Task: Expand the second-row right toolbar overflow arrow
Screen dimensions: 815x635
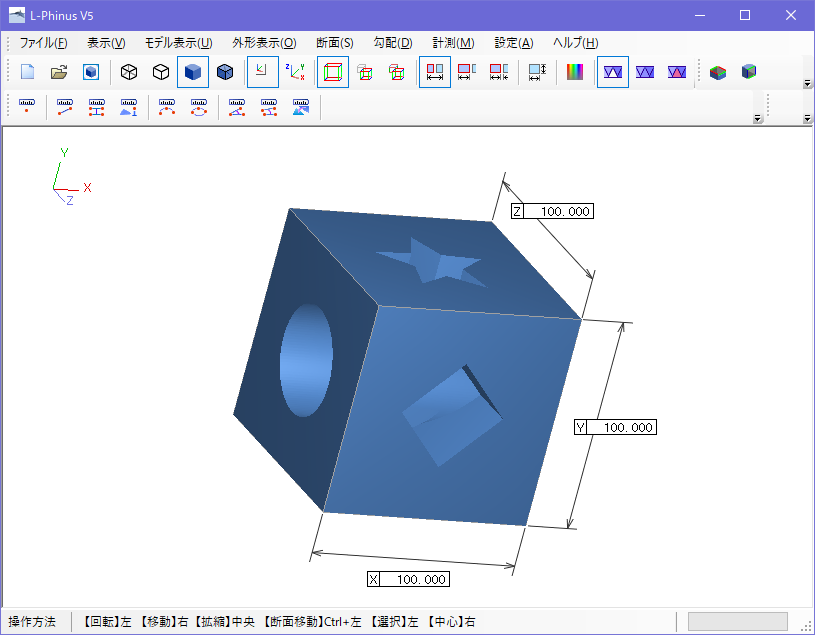Action: point(807,118)
